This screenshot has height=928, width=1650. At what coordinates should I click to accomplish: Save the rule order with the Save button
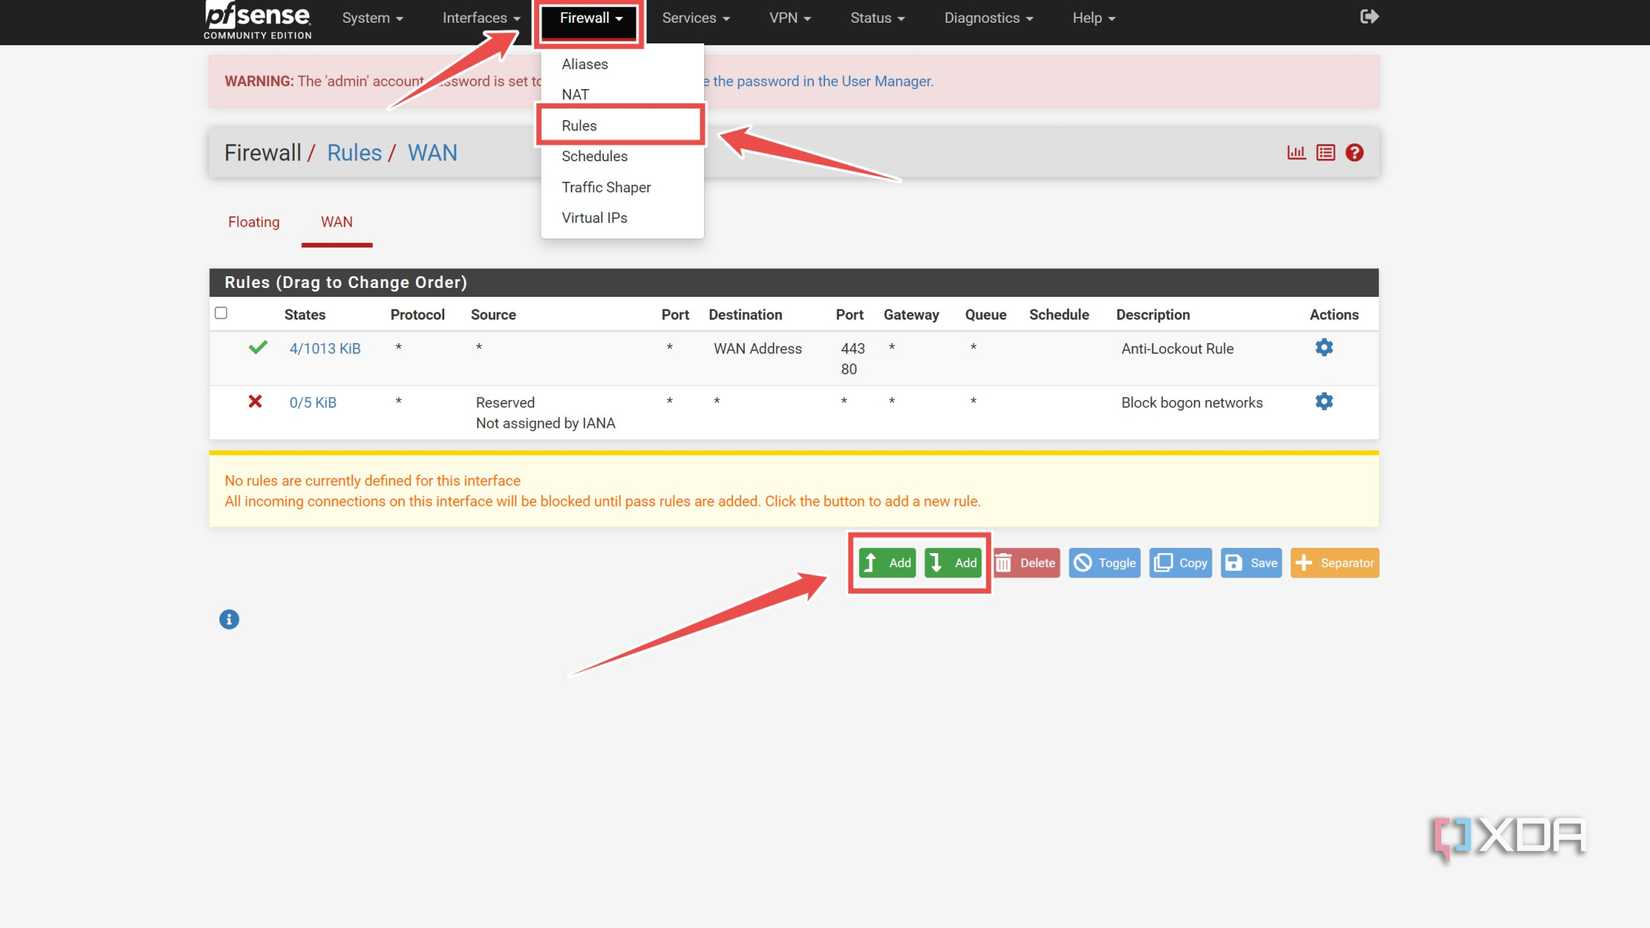pos(1250,562)
